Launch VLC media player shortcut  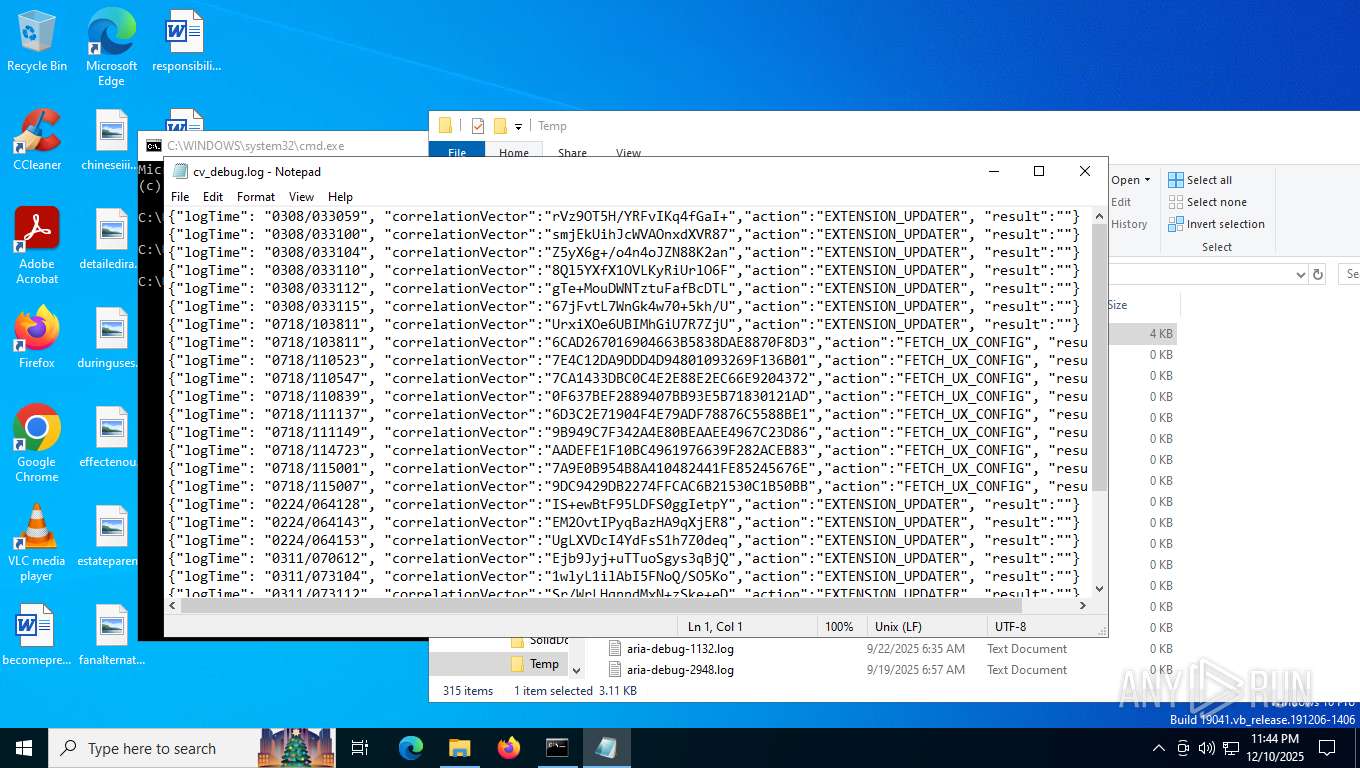point(37,543)
